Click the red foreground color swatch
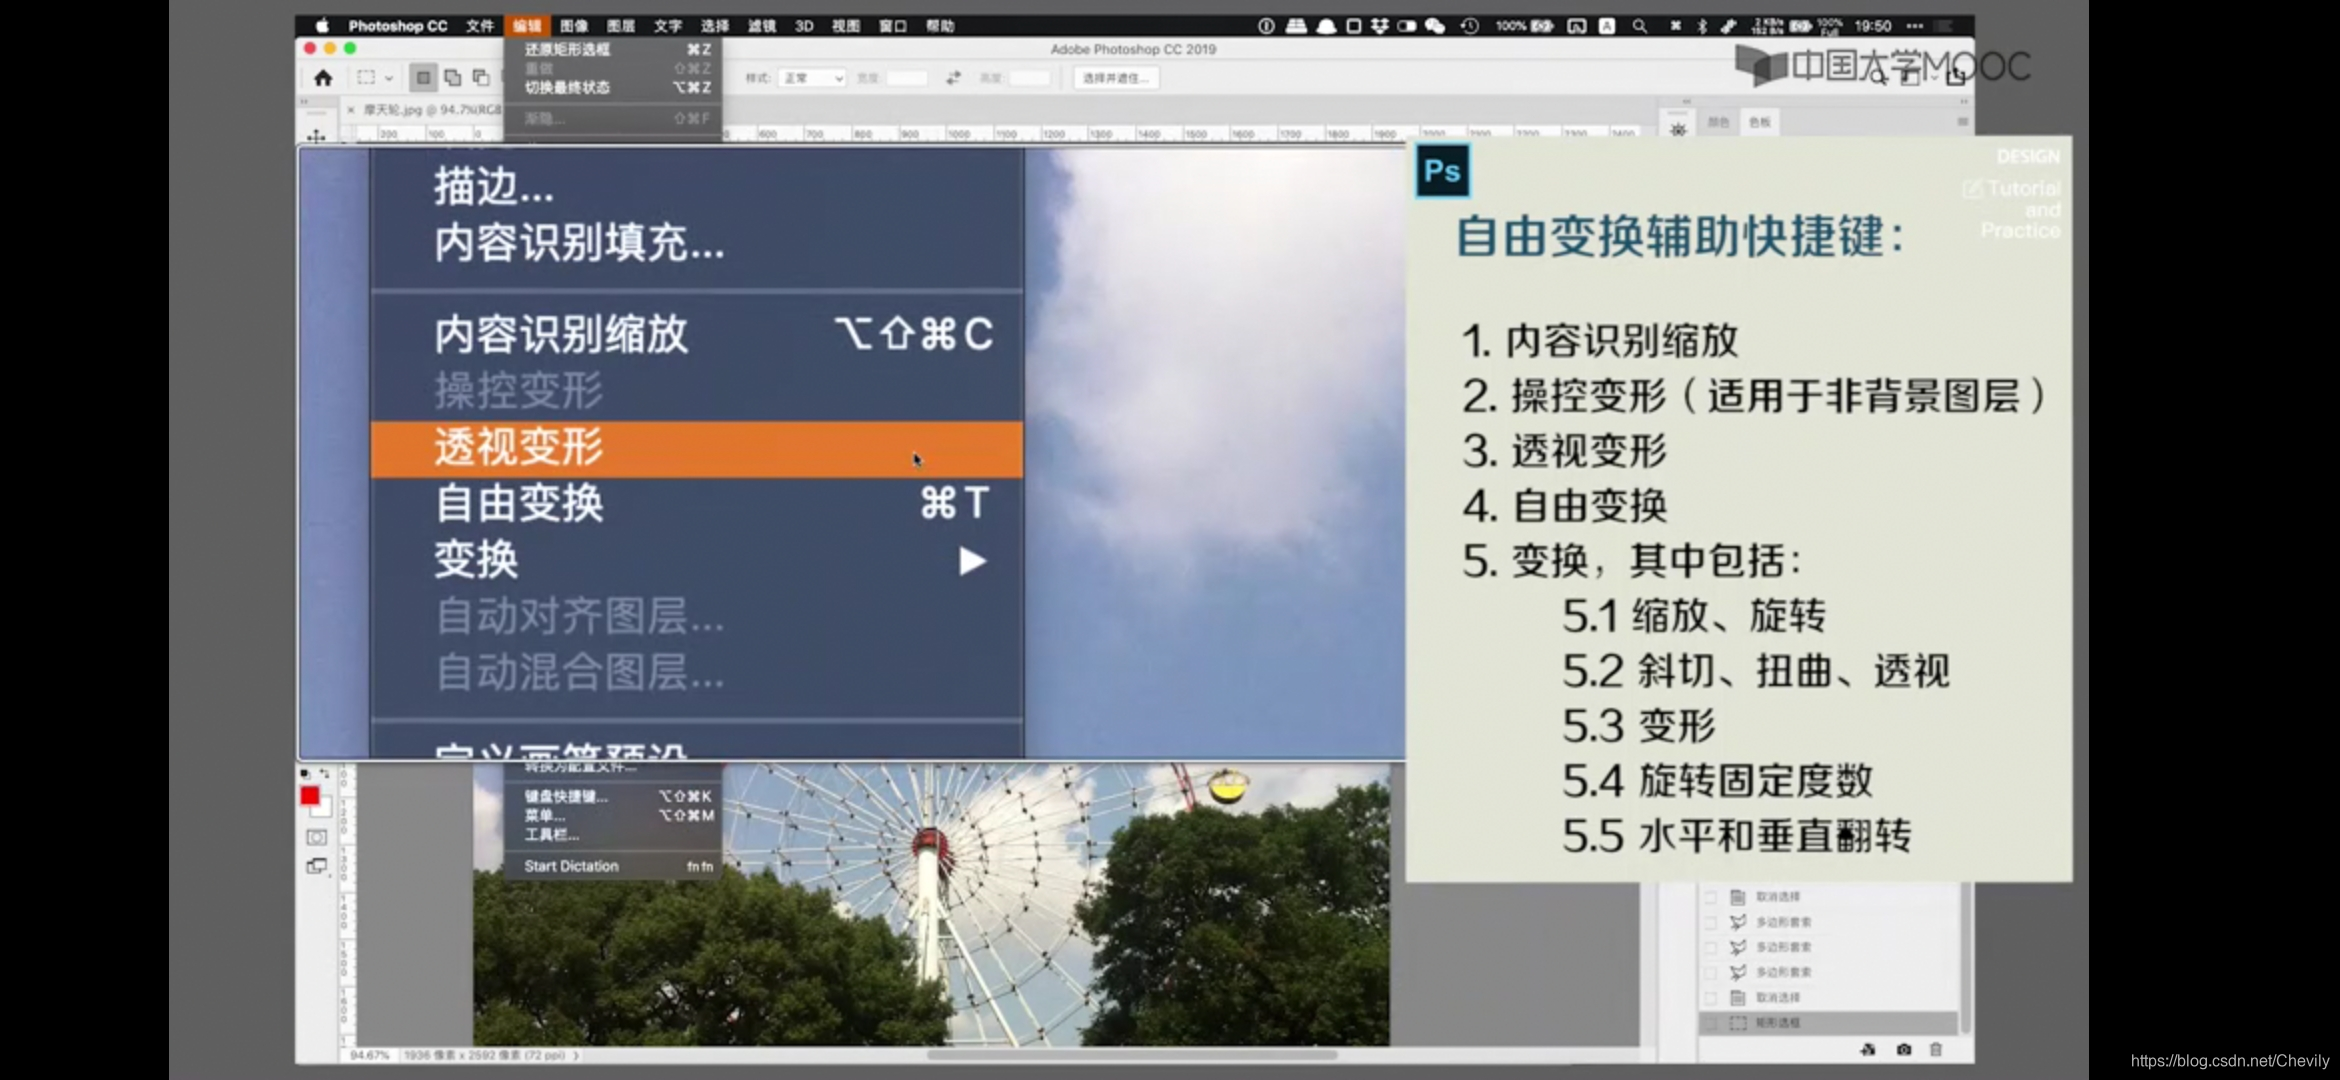Image resolution: width=2340 pixels, height=1080 pixels. (x=310, y=796)
